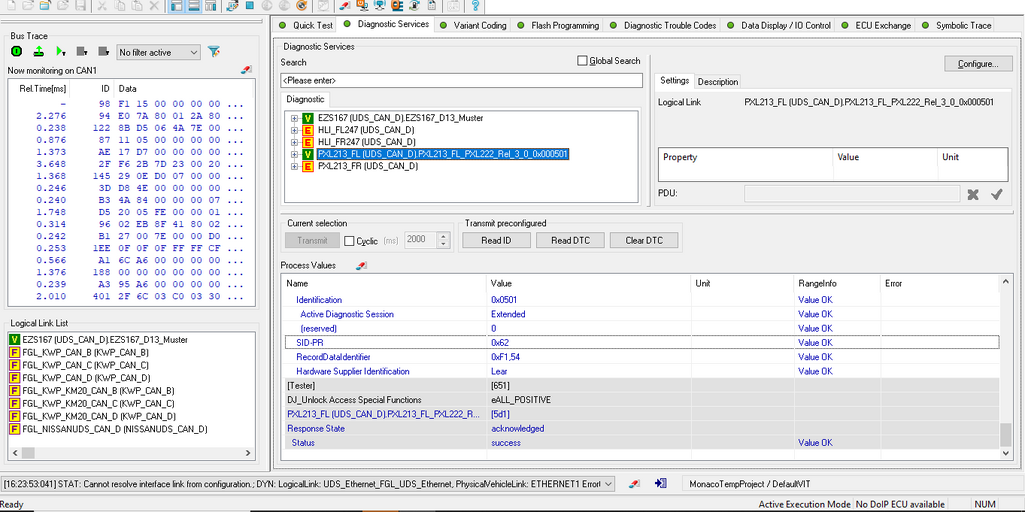Click the Read DTC button
Viewport: 1025px width, 512px height.
pyautogui.click(x=568, y=240)
